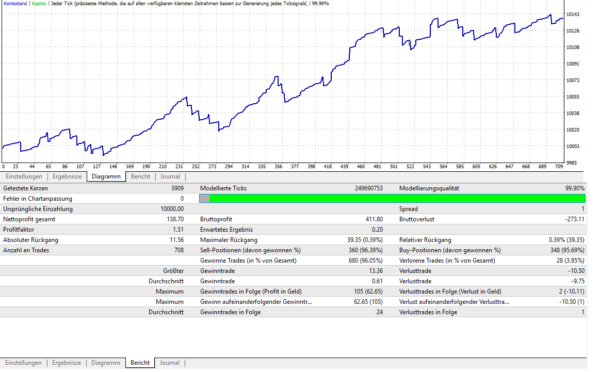Click the green modelling quality progress bar
The height and width of the screenshot is (372, 600).
397,198
